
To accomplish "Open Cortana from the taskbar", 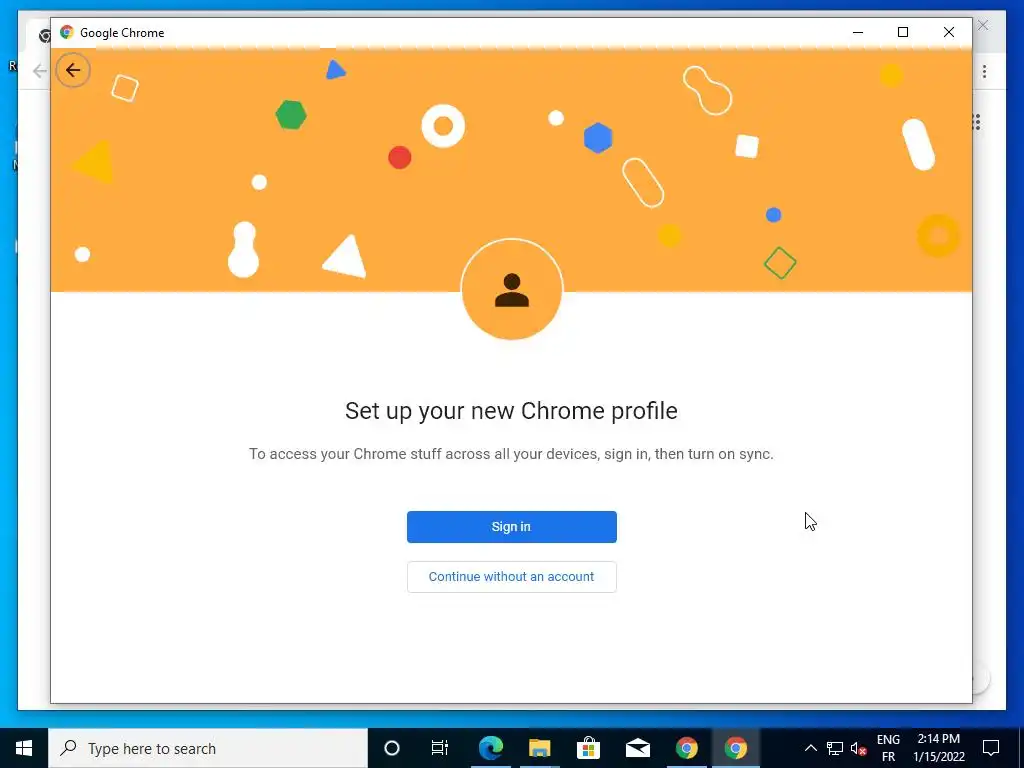I will pos(391,748).
